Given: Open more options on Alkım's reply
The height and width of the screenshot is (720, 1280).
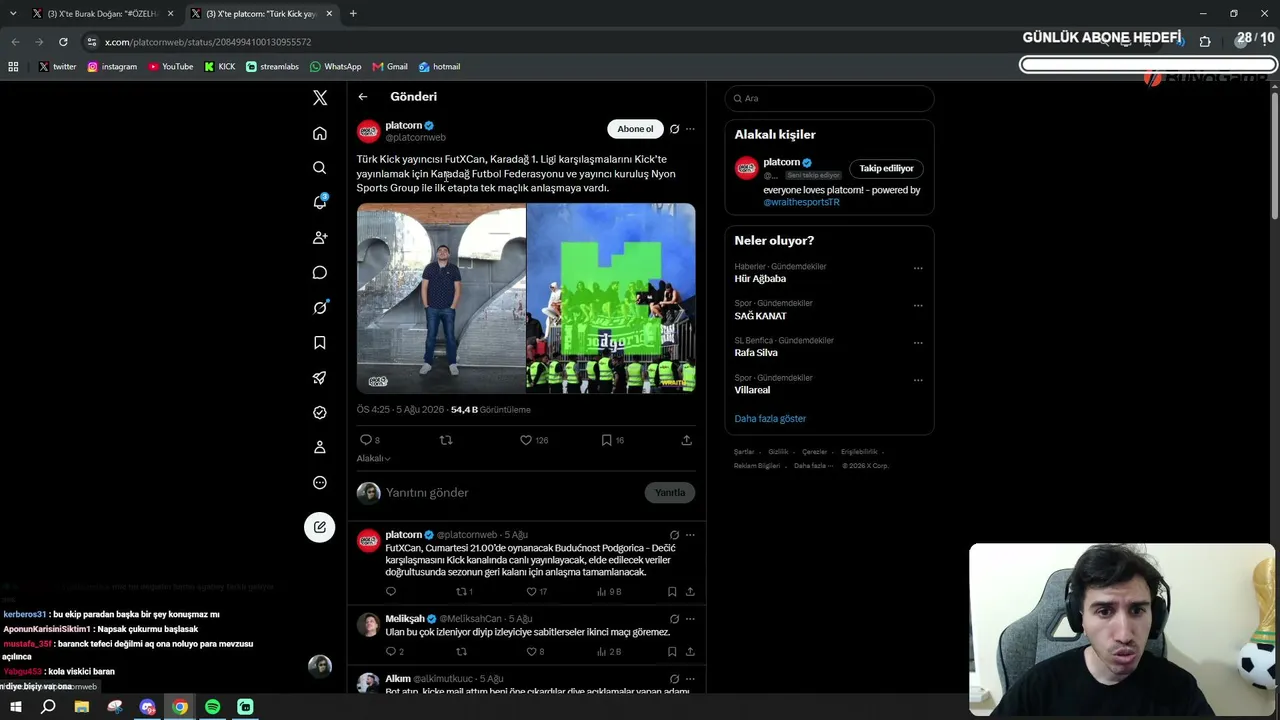Looking at the screenshot, I should point(690,679).
